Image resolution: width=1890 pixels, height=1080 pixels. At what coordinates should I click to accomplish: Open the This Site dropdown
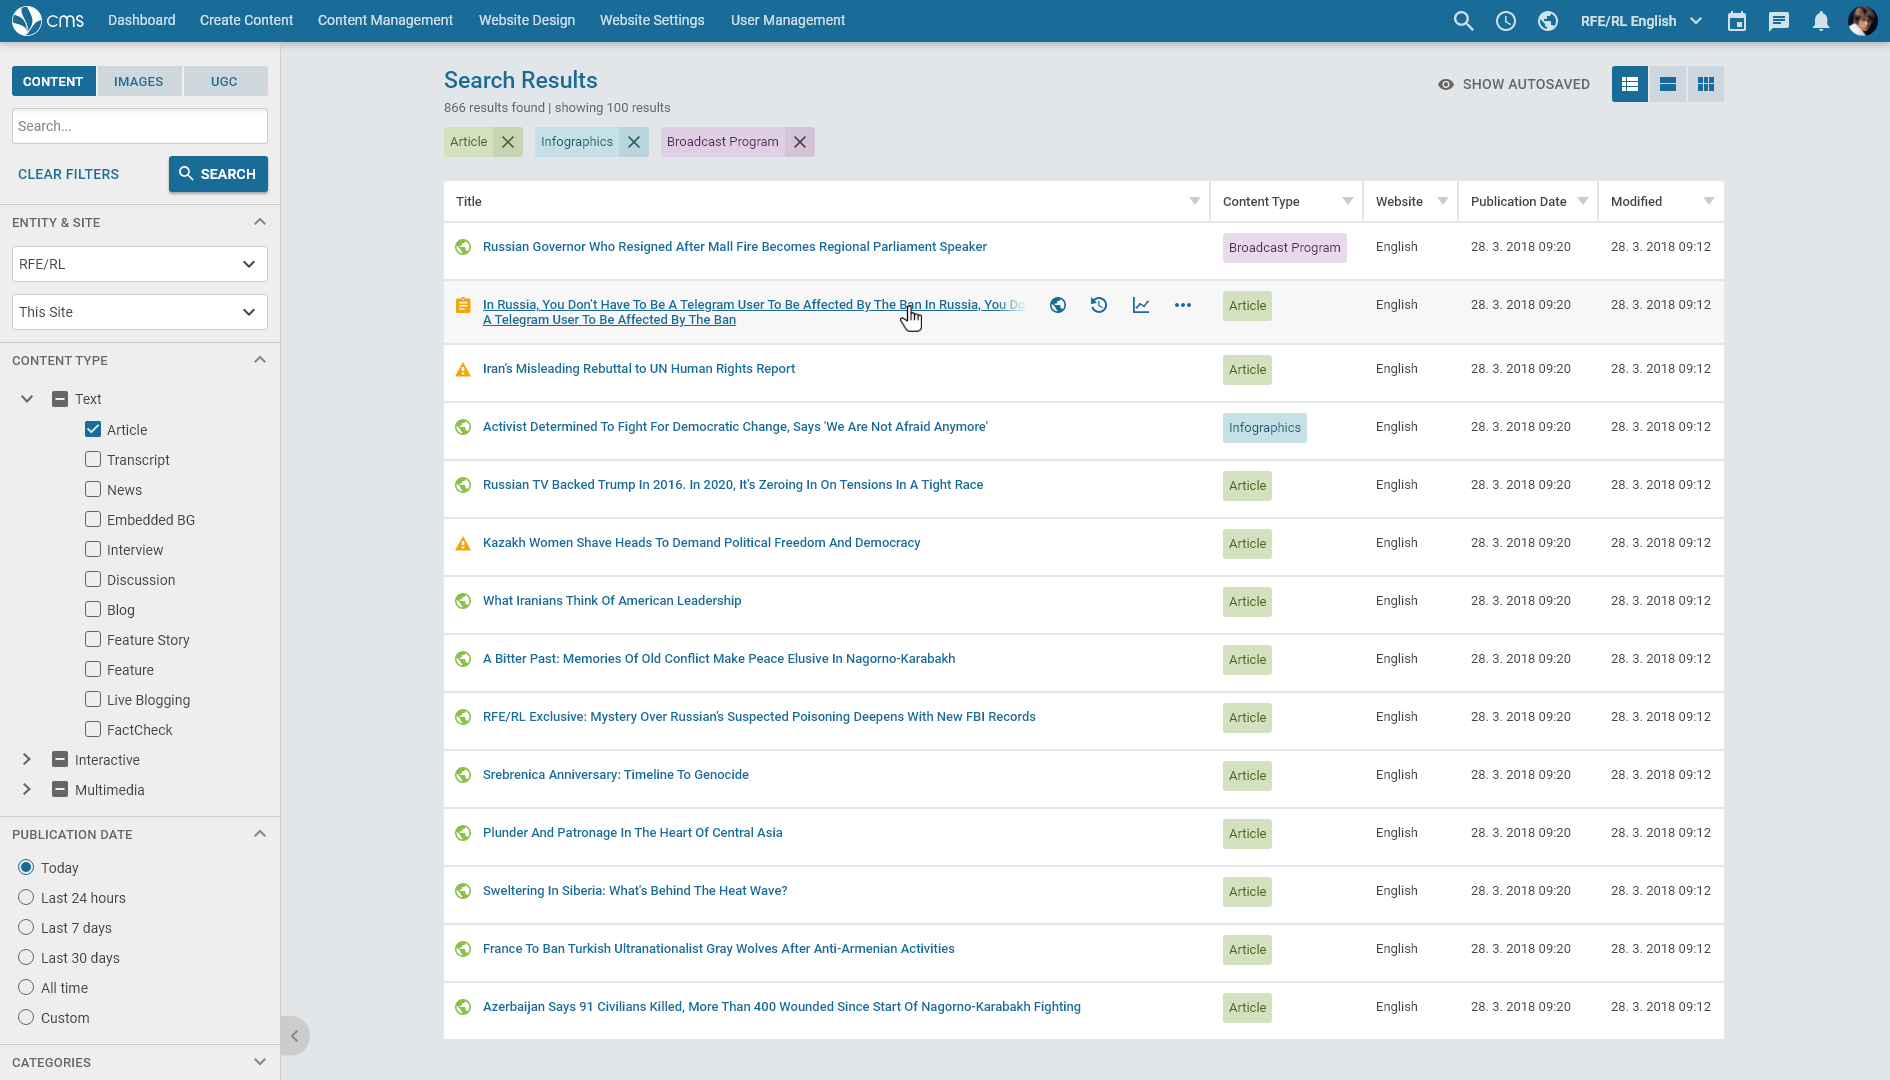140,312
